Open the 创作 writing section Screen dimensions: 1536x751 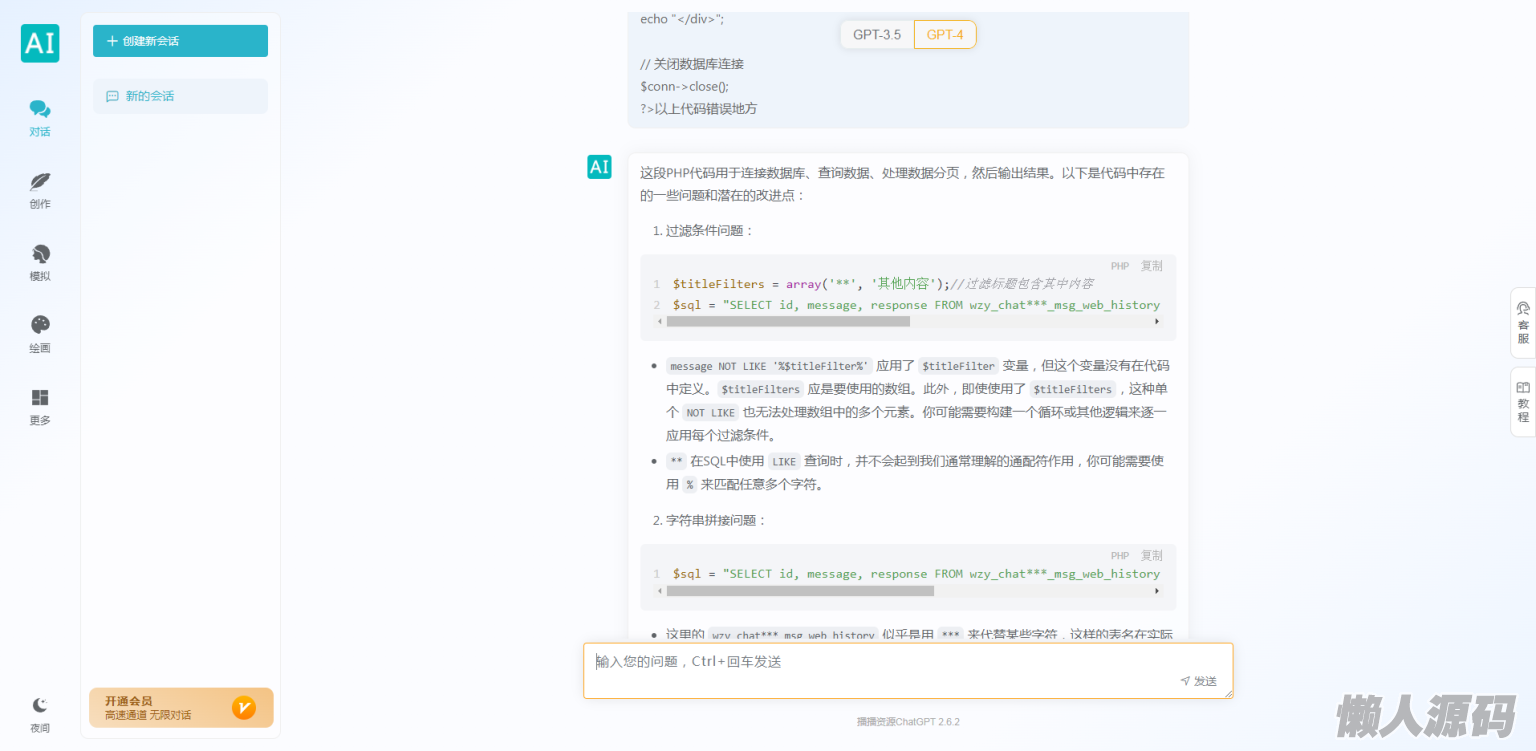pos(40,190)
